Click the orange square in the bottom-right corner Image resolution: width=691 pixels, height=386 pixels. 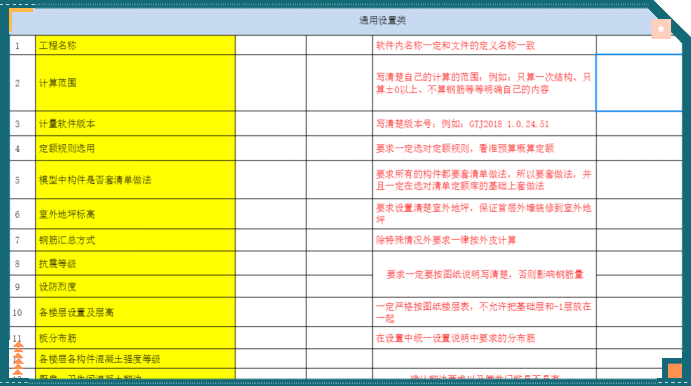point(674,371)
